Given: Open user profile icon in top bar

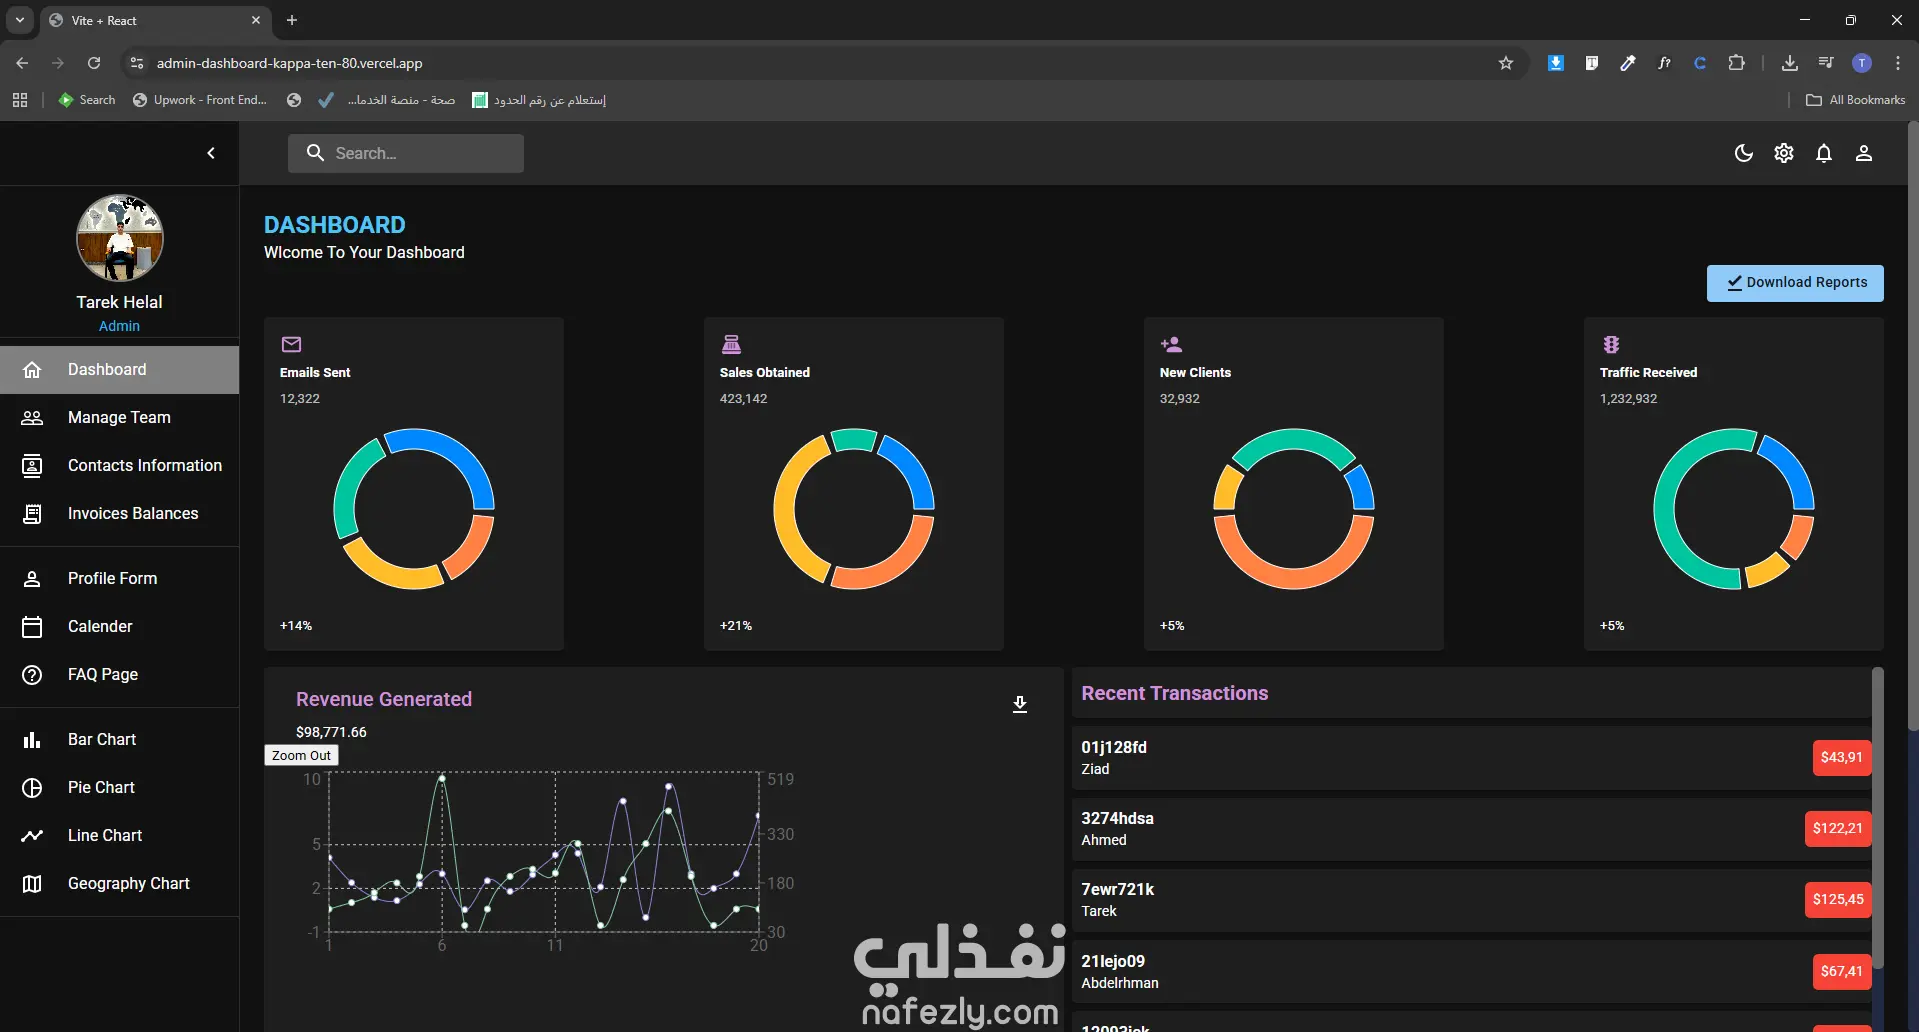Looking at the screenshot, I should tap(1863, 153).
